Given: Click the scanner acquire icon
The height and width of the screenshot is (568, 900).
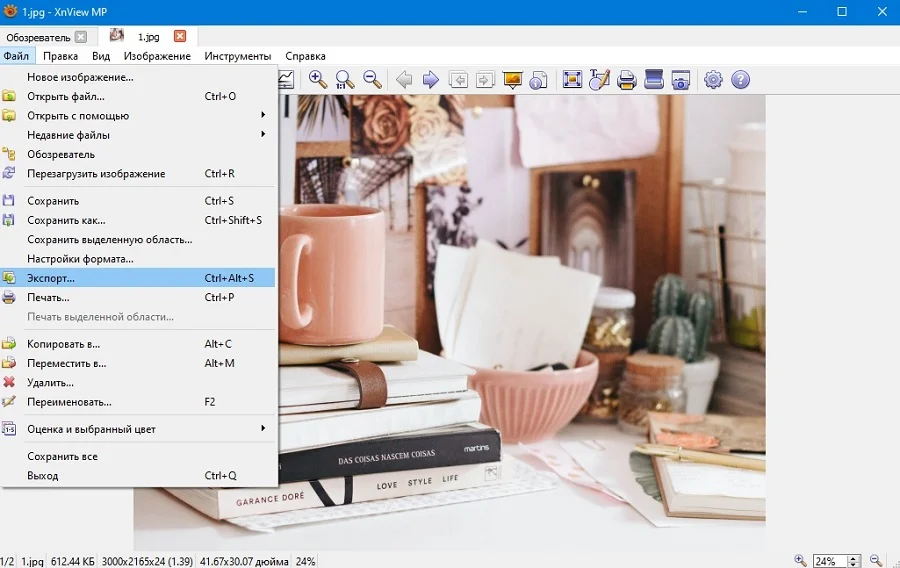Looking at the screenshot, I should click(653, 79).
